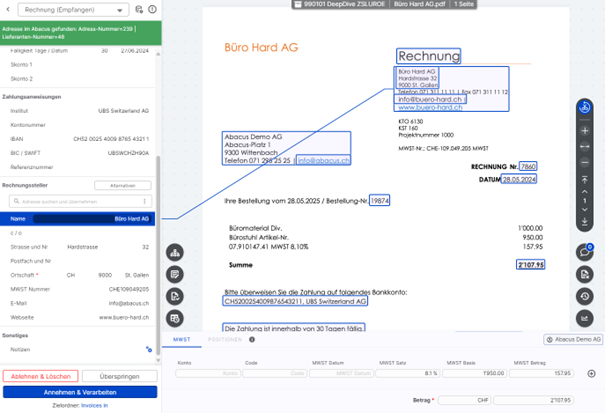Click the MWST Nummer value CHE109049205
Image resolution: width=605 pixels, height=413 pixels.
tap(129, 289)
